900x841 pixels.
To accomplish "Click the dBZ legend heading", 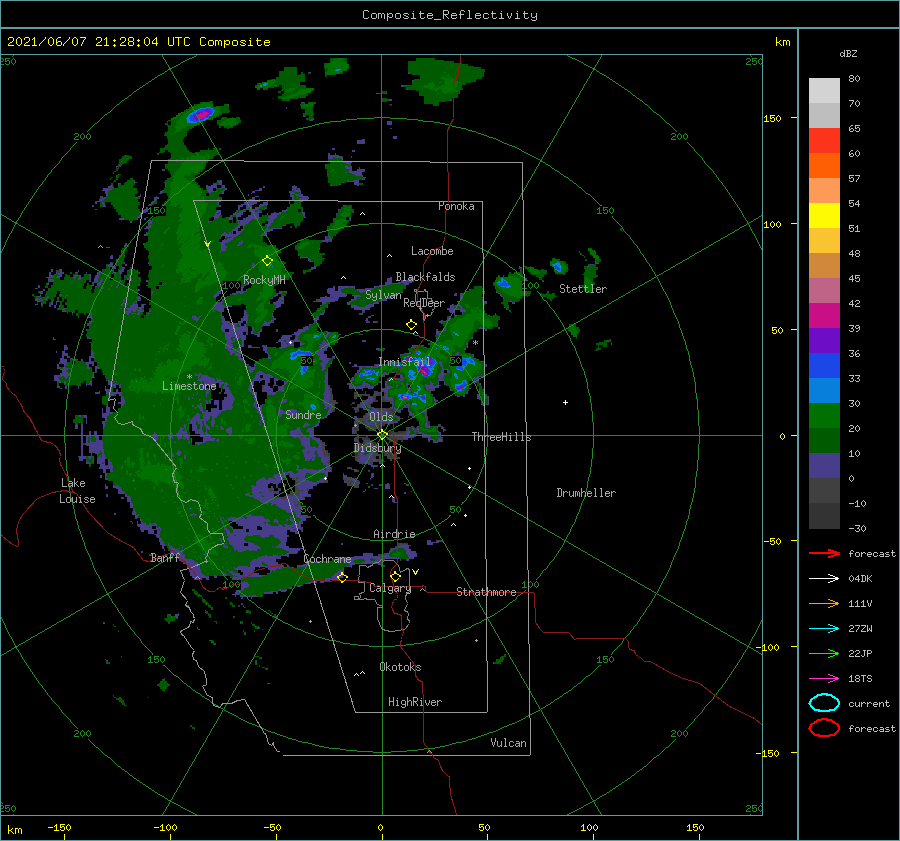I will tap(848, 53).
